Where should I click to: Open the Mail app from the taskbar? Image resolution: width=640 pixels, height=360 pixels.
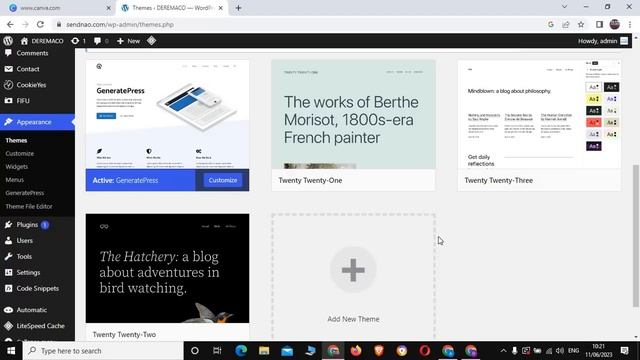pyautogui.click(x=287, y=351)
